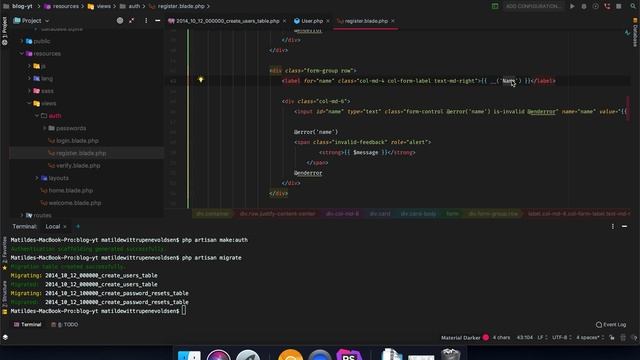Select register.blade.php in project tree

click(77, 153)
